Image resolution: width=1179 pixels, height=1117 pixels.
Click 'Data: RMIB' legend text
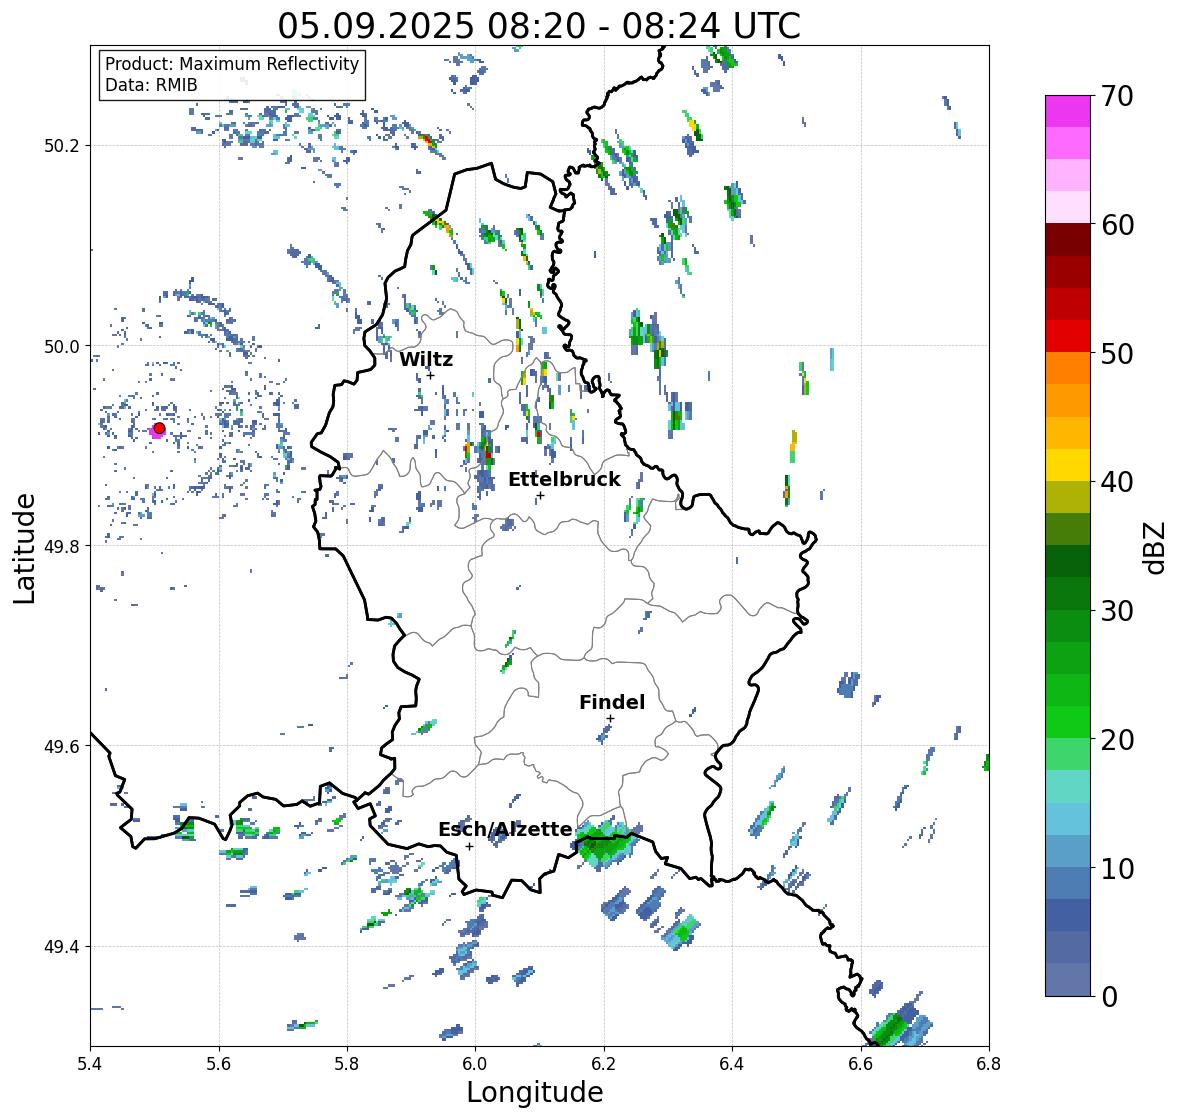coord(151,85)
